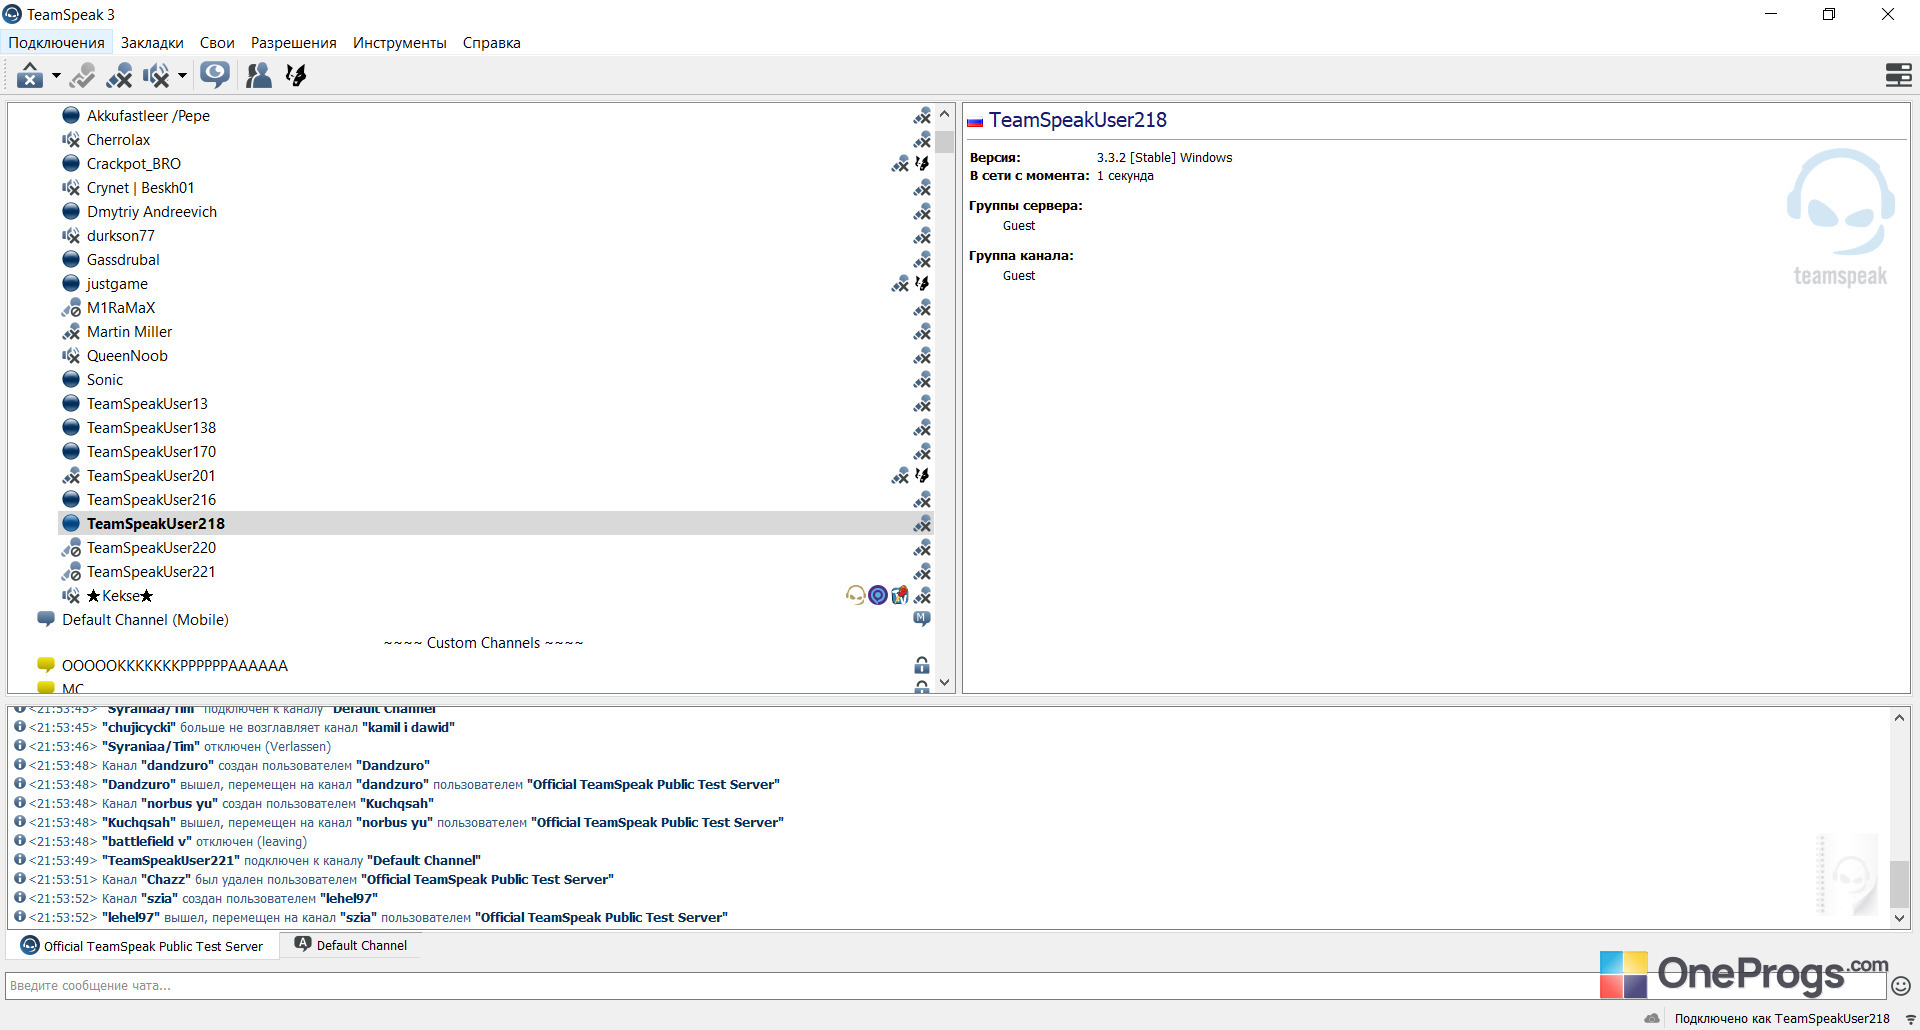Screen dimensions: 1920x1030
Task: Select the OOOOOKKKKKKPPPPPPAAAAAA channel
Action: [174, 666]
